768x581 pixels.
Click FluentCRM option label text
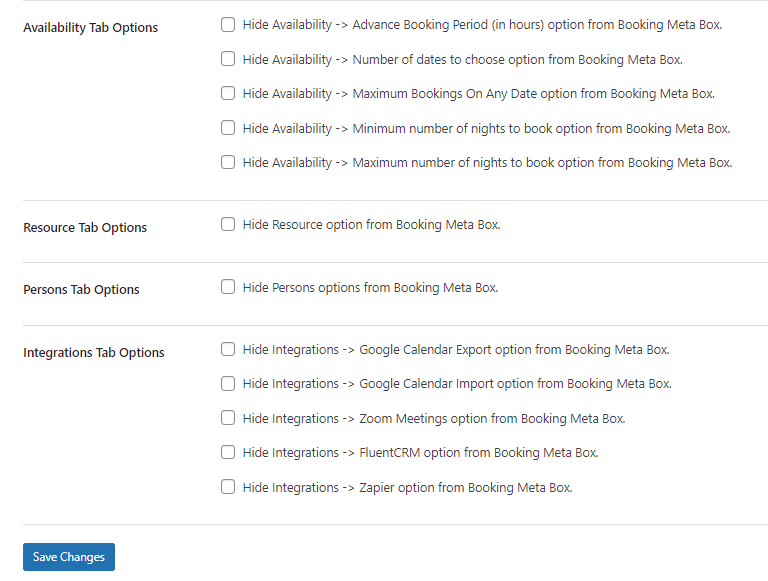pyautogui.click(x=420, y=453)
